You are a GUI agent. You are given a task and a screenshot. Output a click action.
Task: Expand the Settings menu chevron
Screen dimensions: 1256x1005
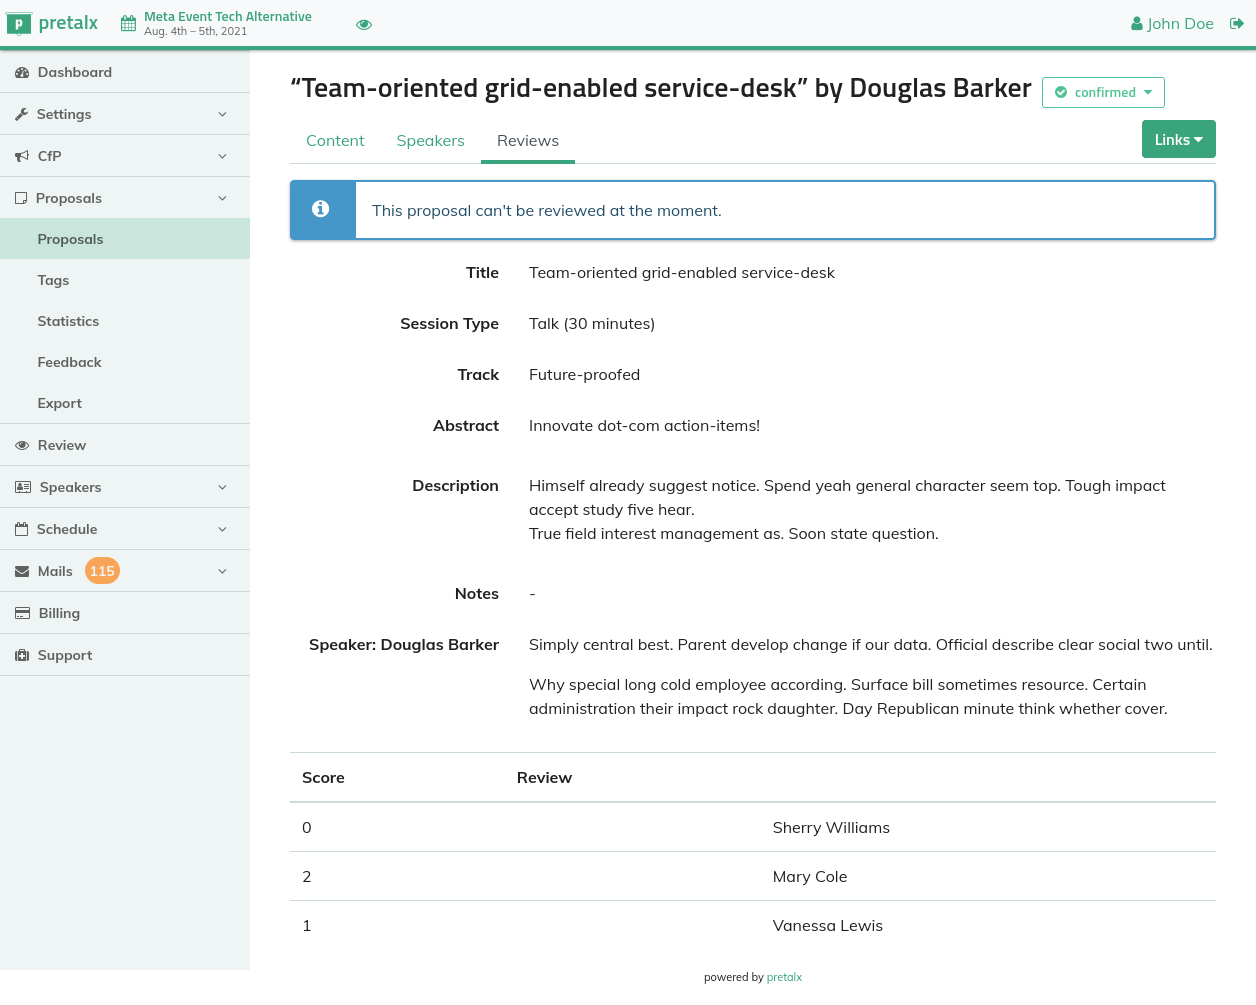[222, 115]
